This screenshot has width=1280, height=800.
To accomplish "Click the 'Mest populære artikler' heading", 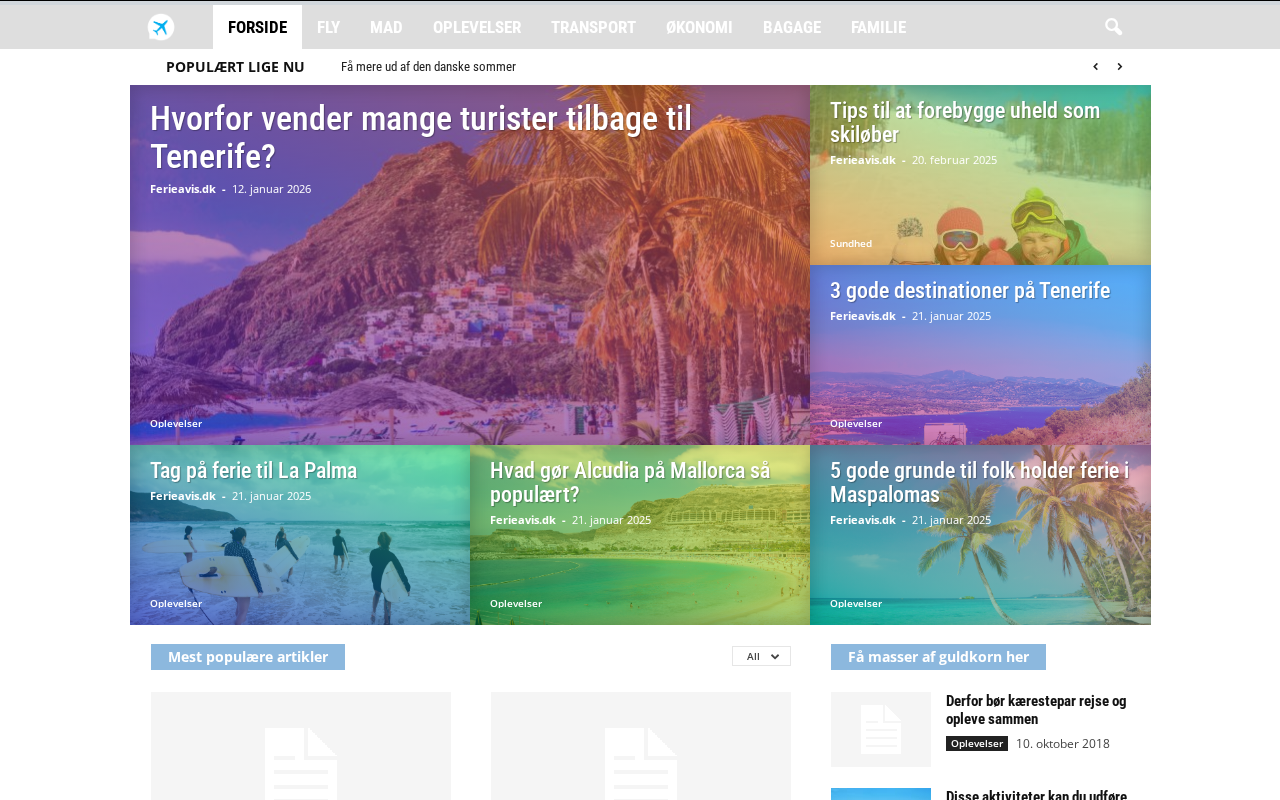I will click(x=248, y=657).
